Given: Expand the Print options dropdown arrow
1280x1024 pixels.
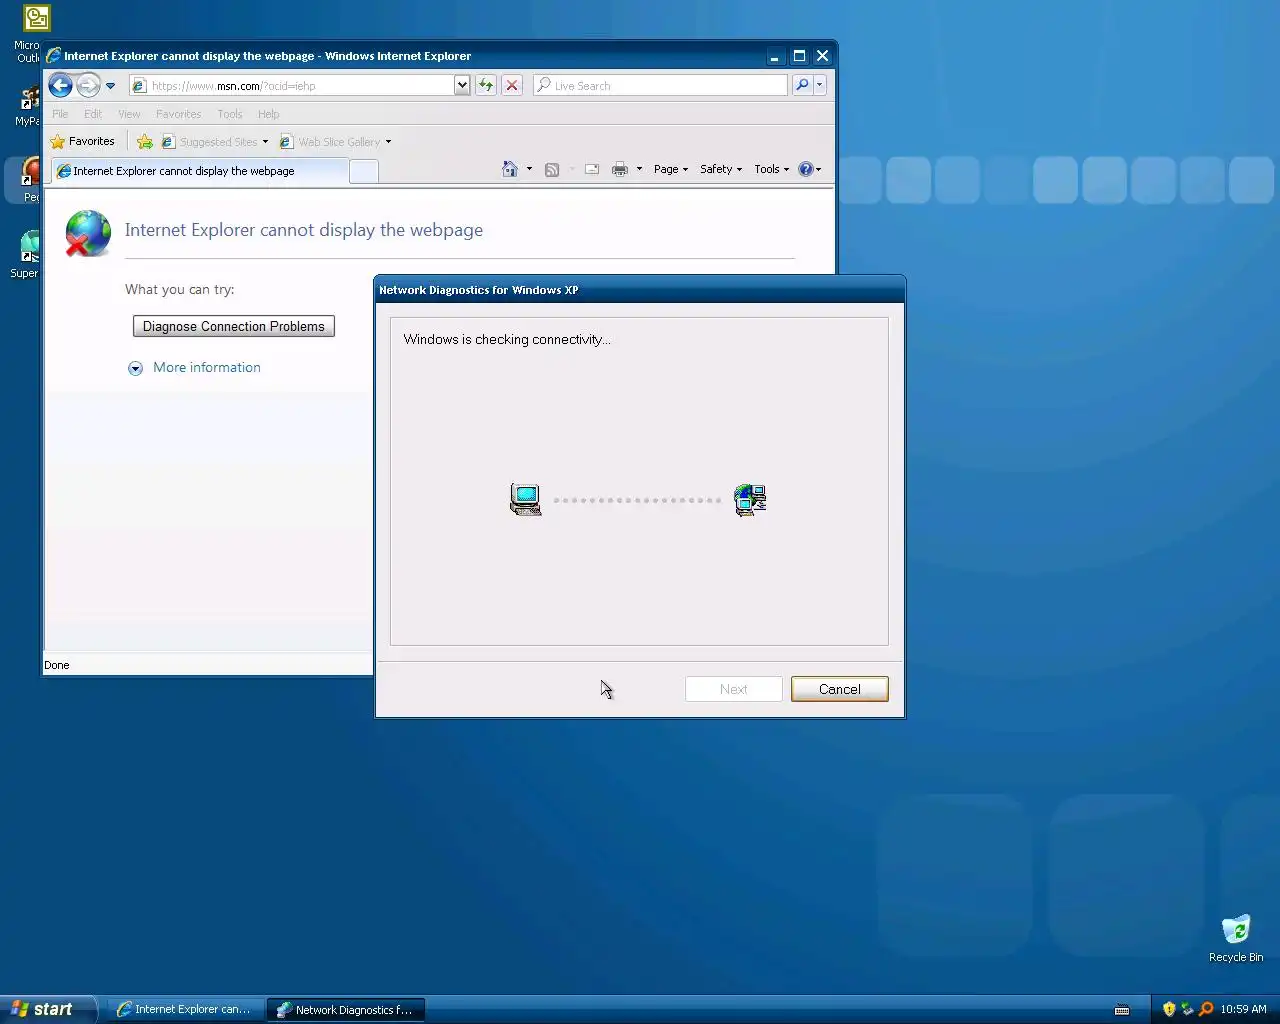Looking at the screenshot, I should pos(639,169).
